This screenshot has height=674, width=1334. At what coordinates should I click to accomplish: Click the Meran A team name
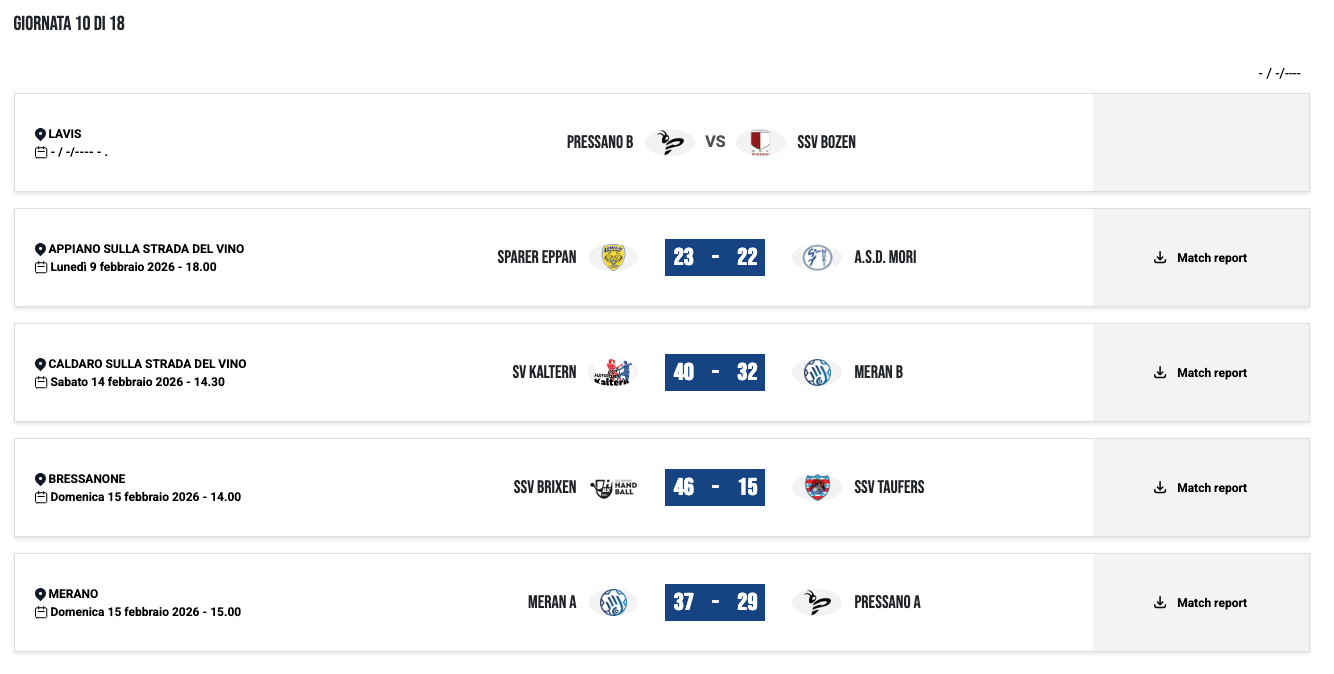point(552,602)
